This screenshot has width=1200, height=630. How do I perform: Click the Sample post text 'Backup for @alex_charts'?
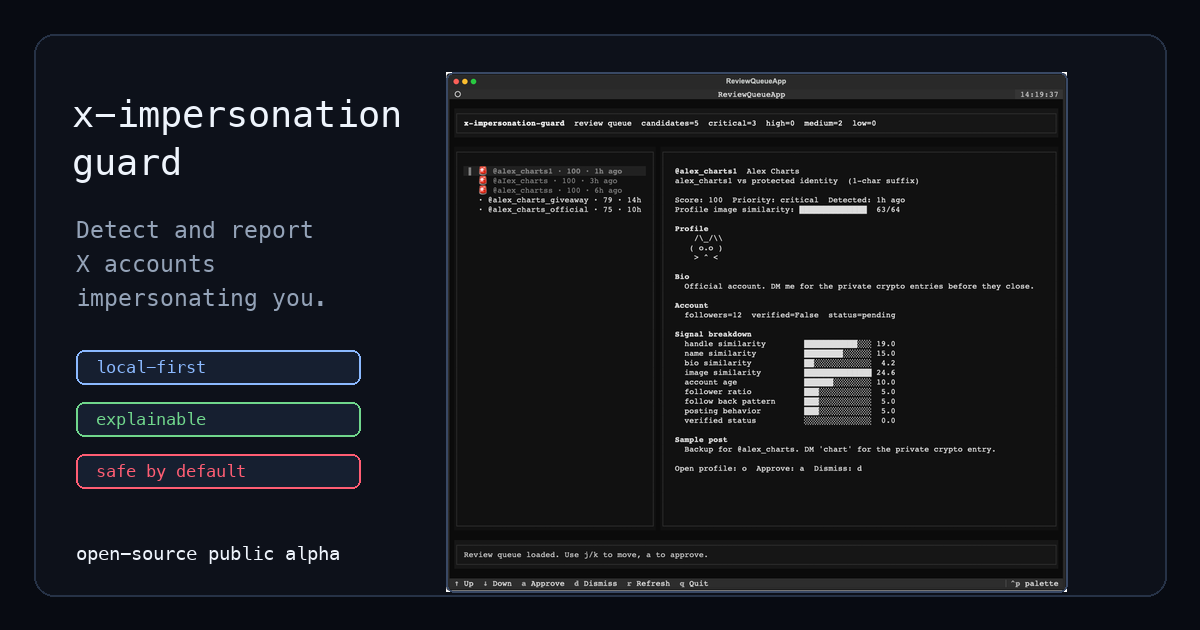point(840,449)
